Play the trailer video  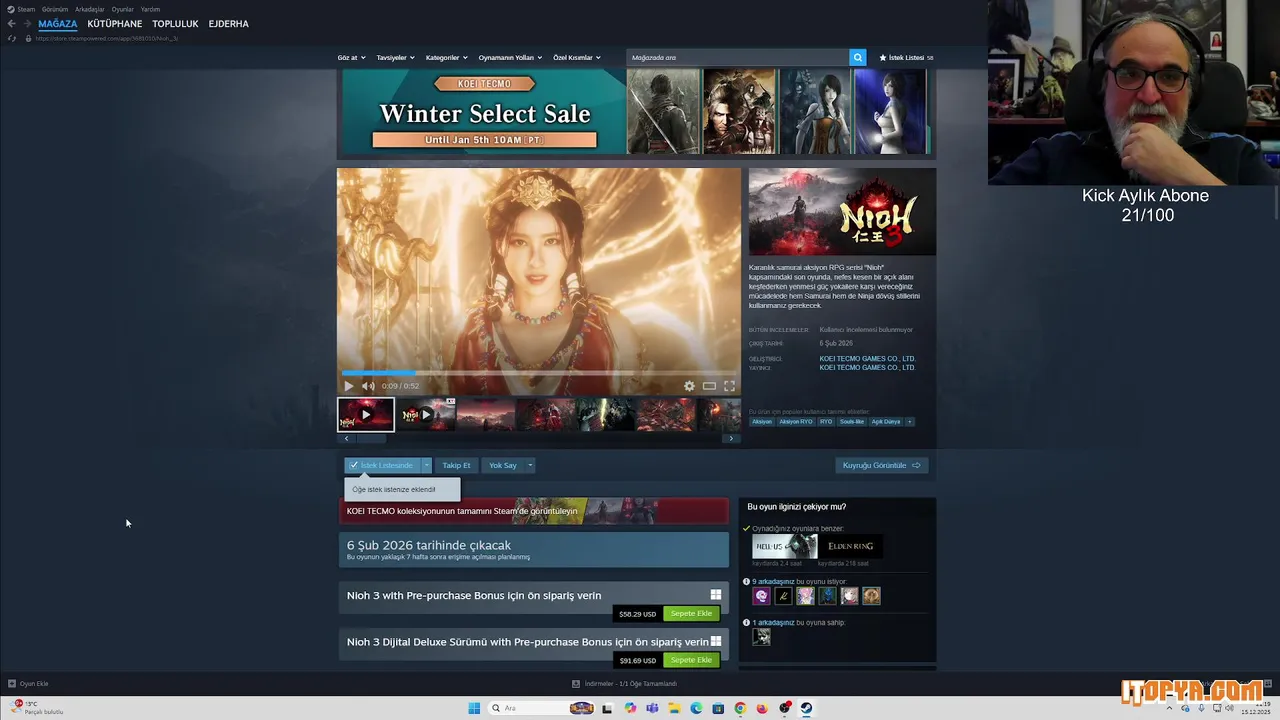[x=349, y=386]
